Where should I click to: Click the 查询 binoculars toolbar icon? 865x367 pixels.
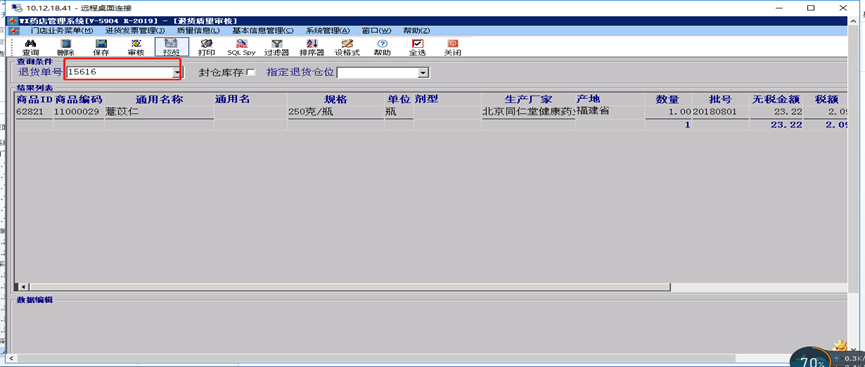coord(30,47)
